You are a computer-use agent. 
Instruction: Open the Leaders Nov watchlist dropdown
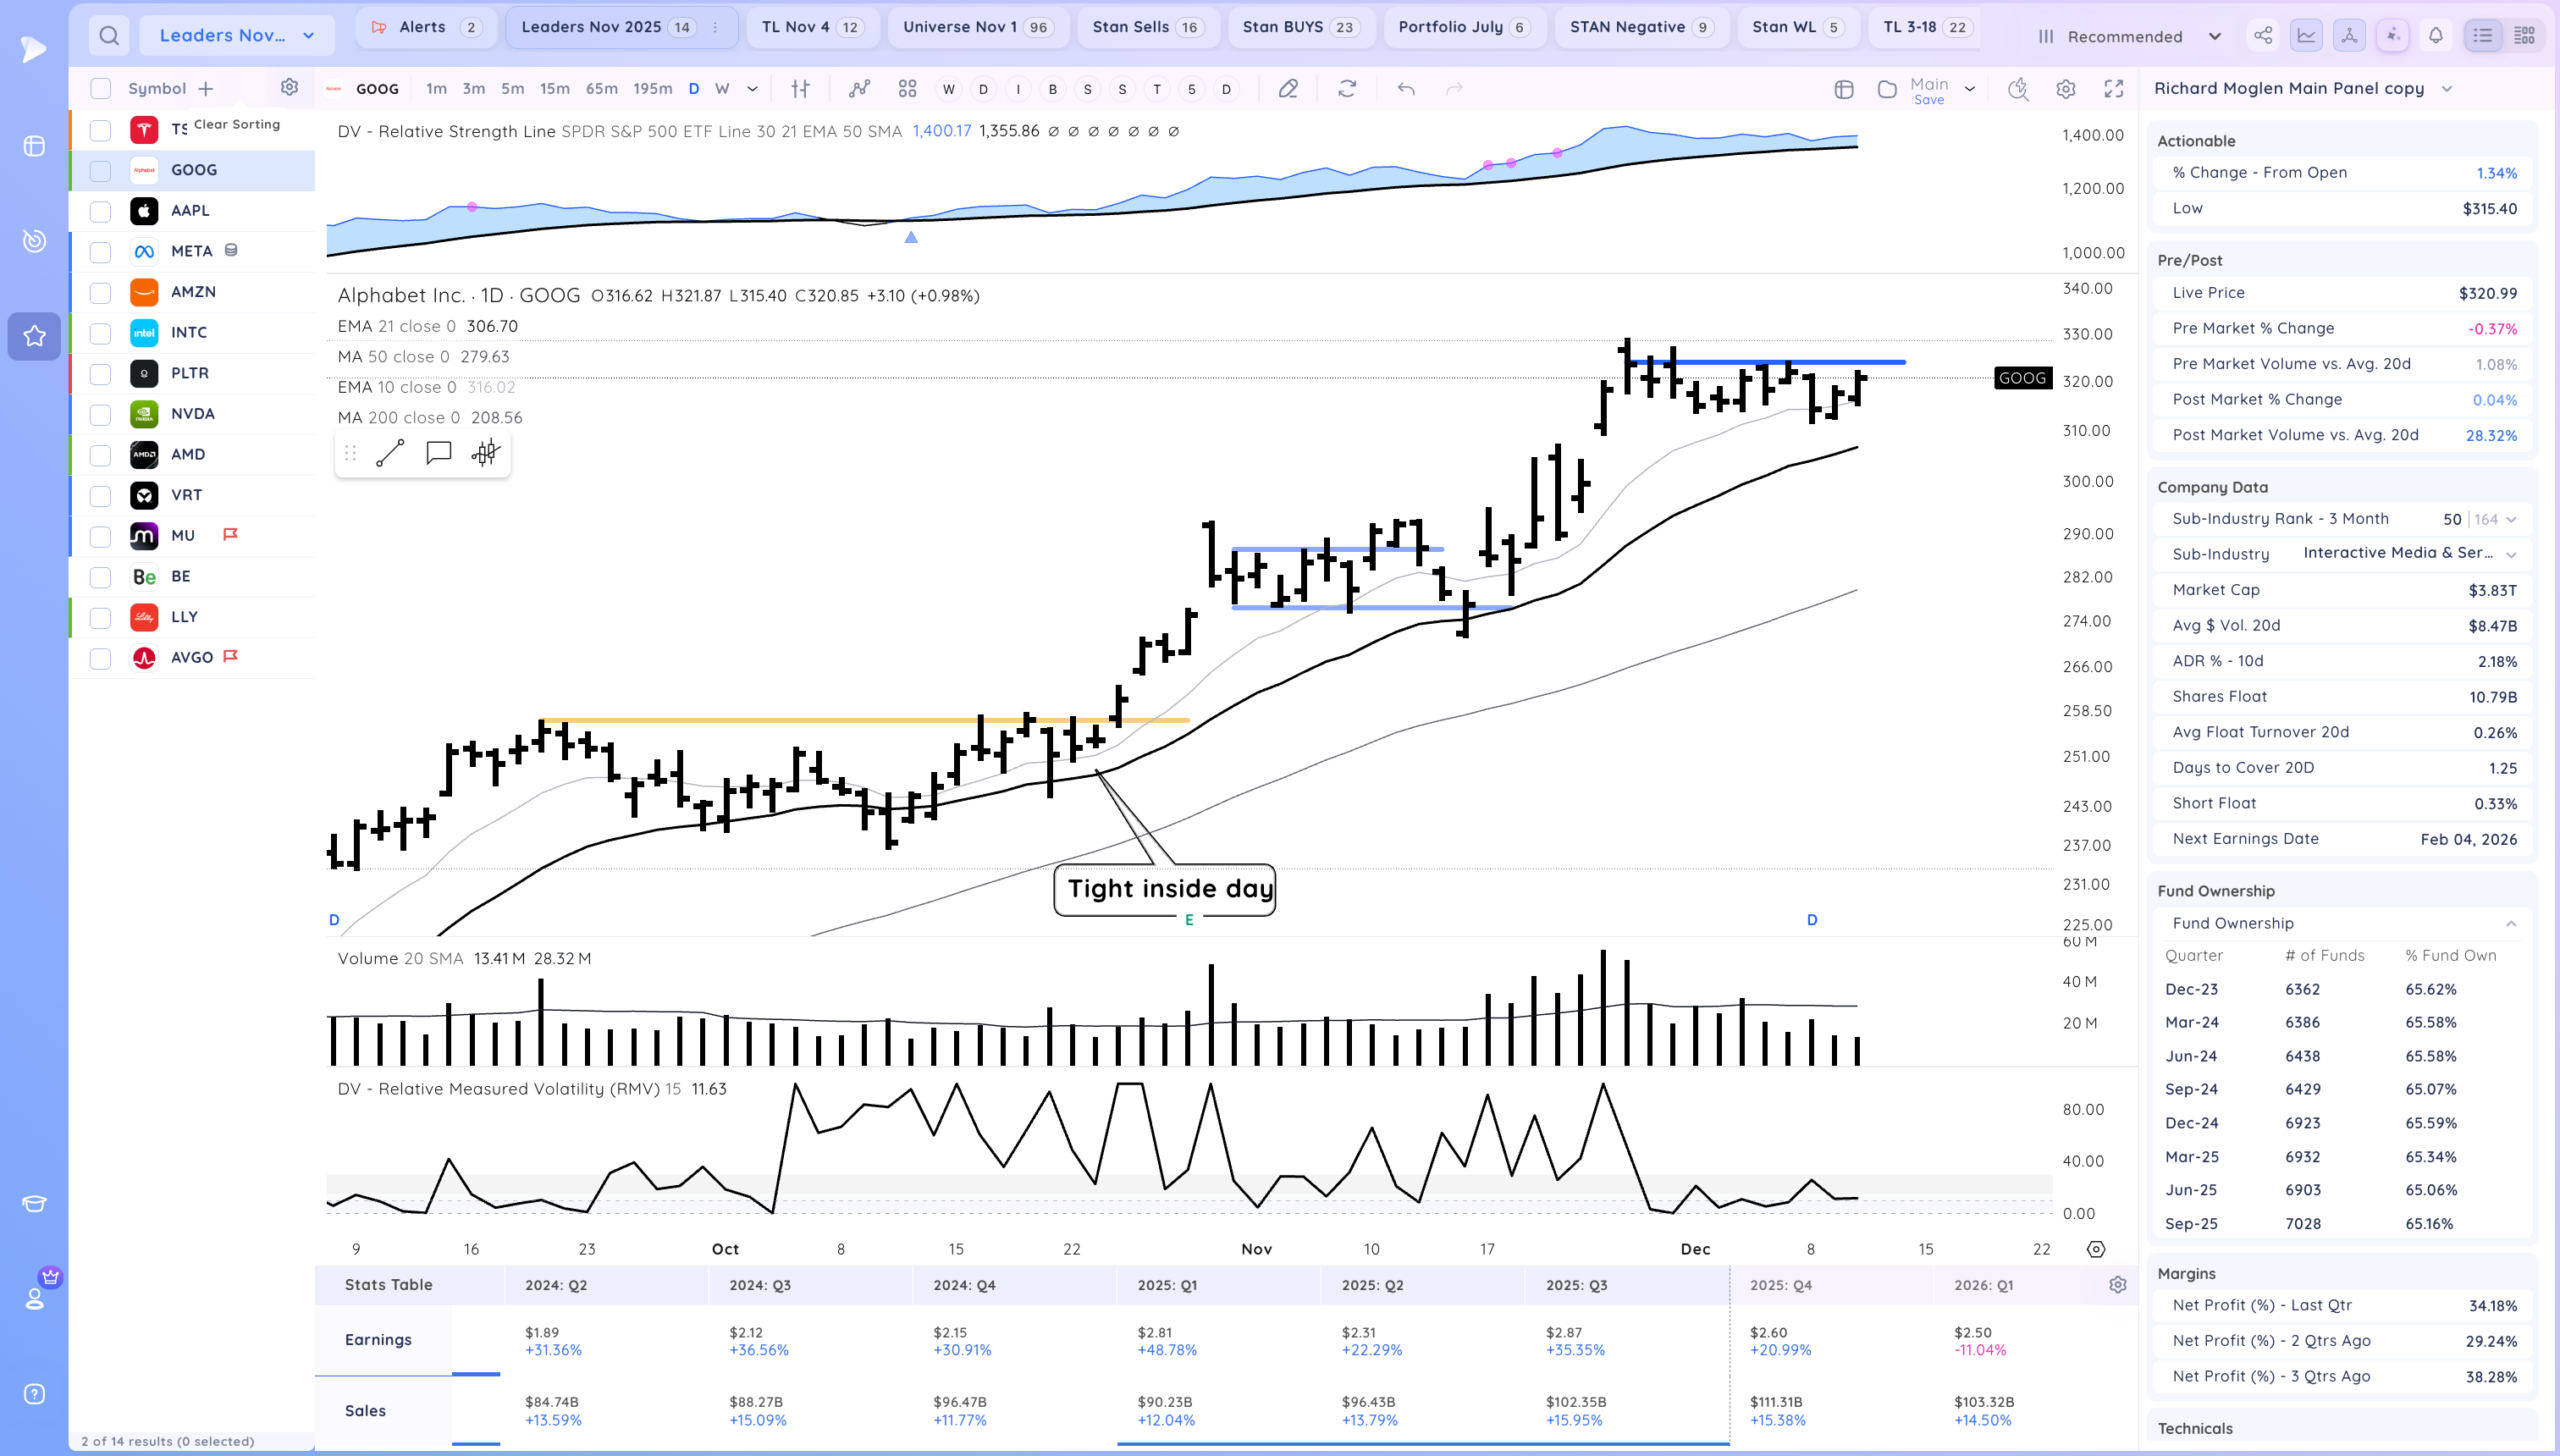[x=237, y=36]
